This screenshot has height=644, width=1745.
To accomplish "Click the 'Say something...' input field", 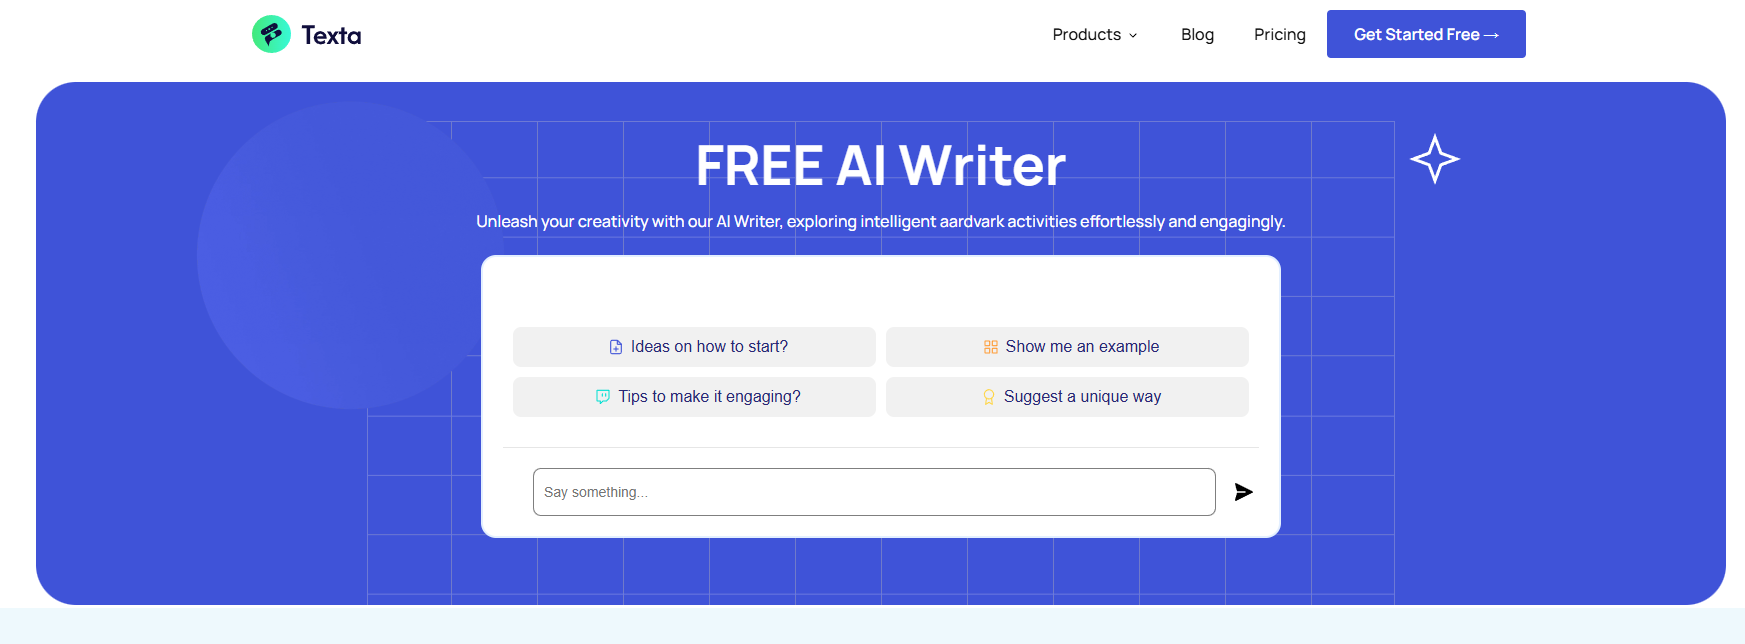I will (x=874, y=491).
